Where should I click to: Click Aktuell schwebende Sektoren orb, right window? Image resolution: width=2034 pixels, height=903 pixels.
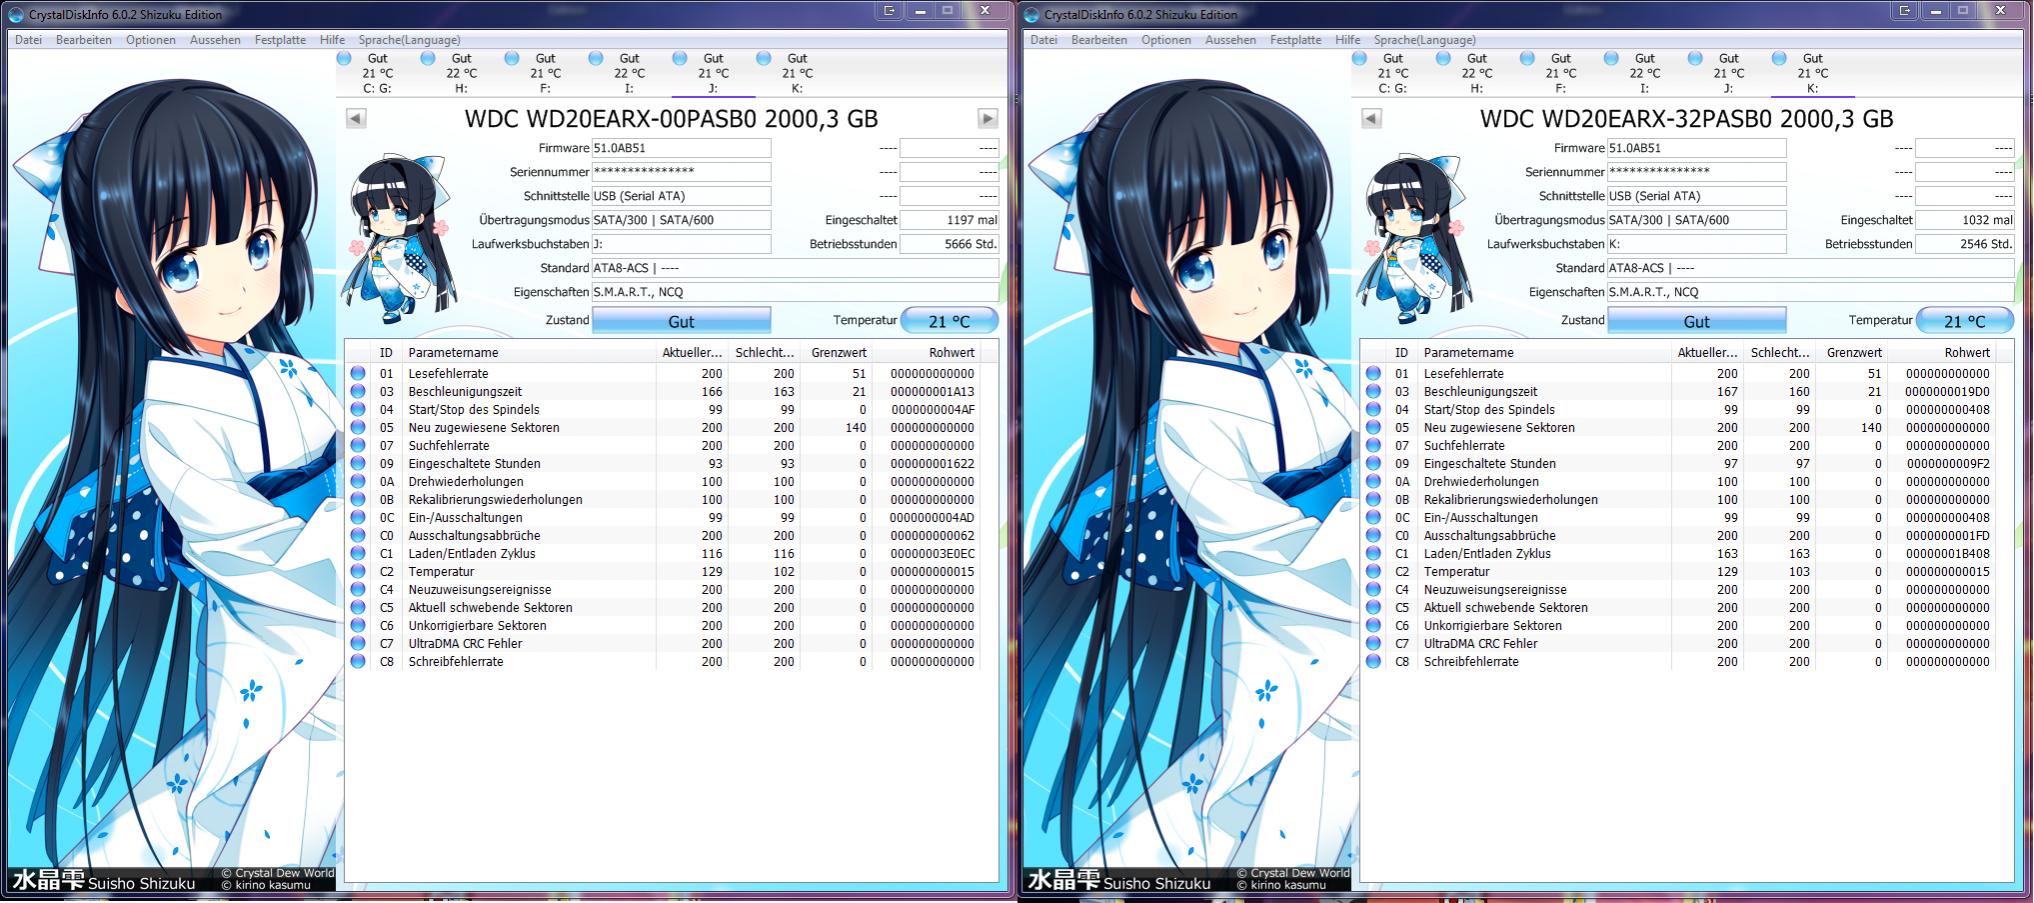pyautogui.click(x=1373, y=608)
